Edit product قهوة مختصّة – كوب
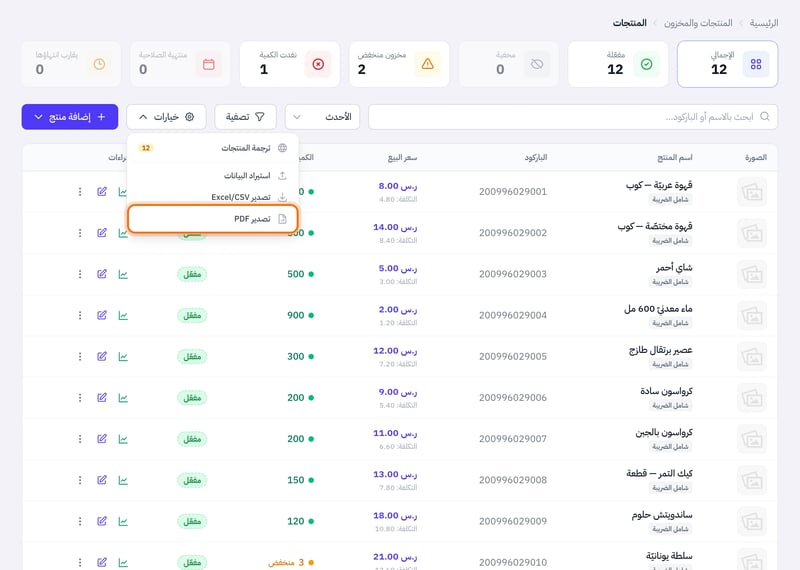The image size is (800, 570). (x=102, y=233)
